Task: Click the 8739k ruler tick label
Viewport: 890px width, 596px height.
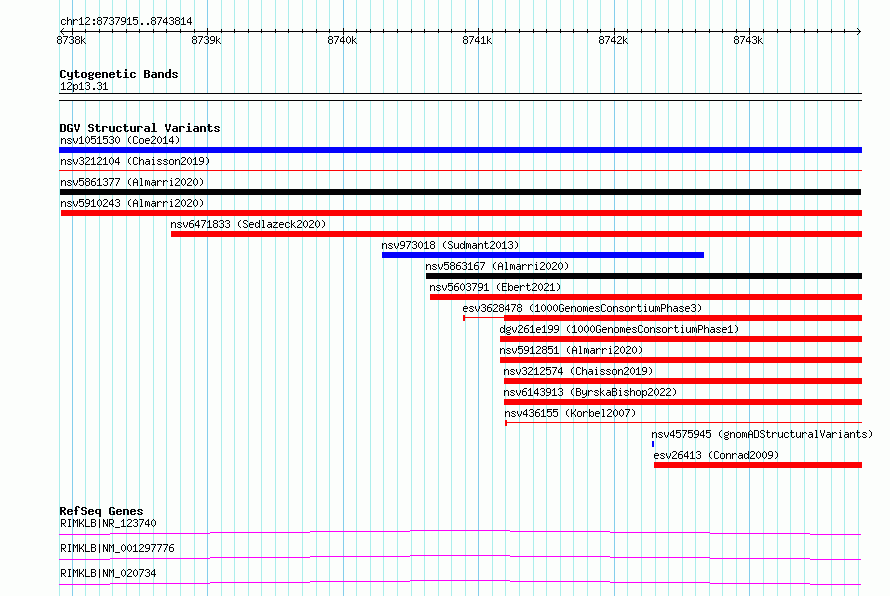Action: tap(206, 40)
